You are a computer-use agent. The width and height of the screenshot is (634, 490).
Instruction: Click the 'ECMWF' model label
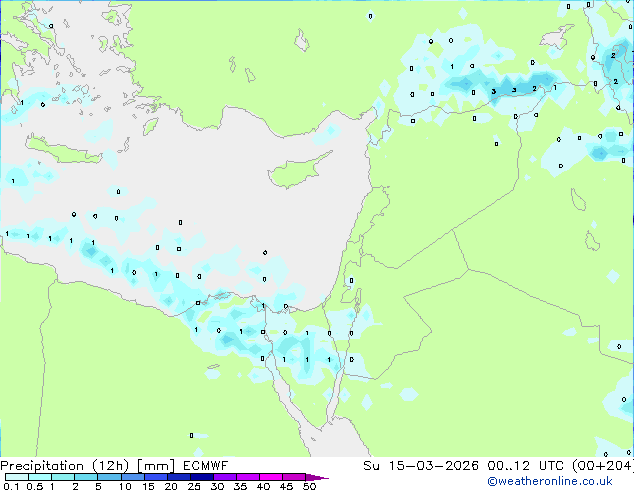click(x=205, y=466)
